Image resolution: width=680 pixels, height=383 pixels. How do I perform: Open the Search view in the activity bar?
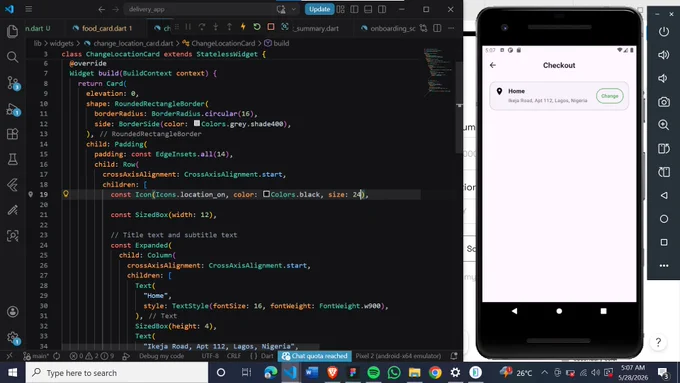(12, 57)
